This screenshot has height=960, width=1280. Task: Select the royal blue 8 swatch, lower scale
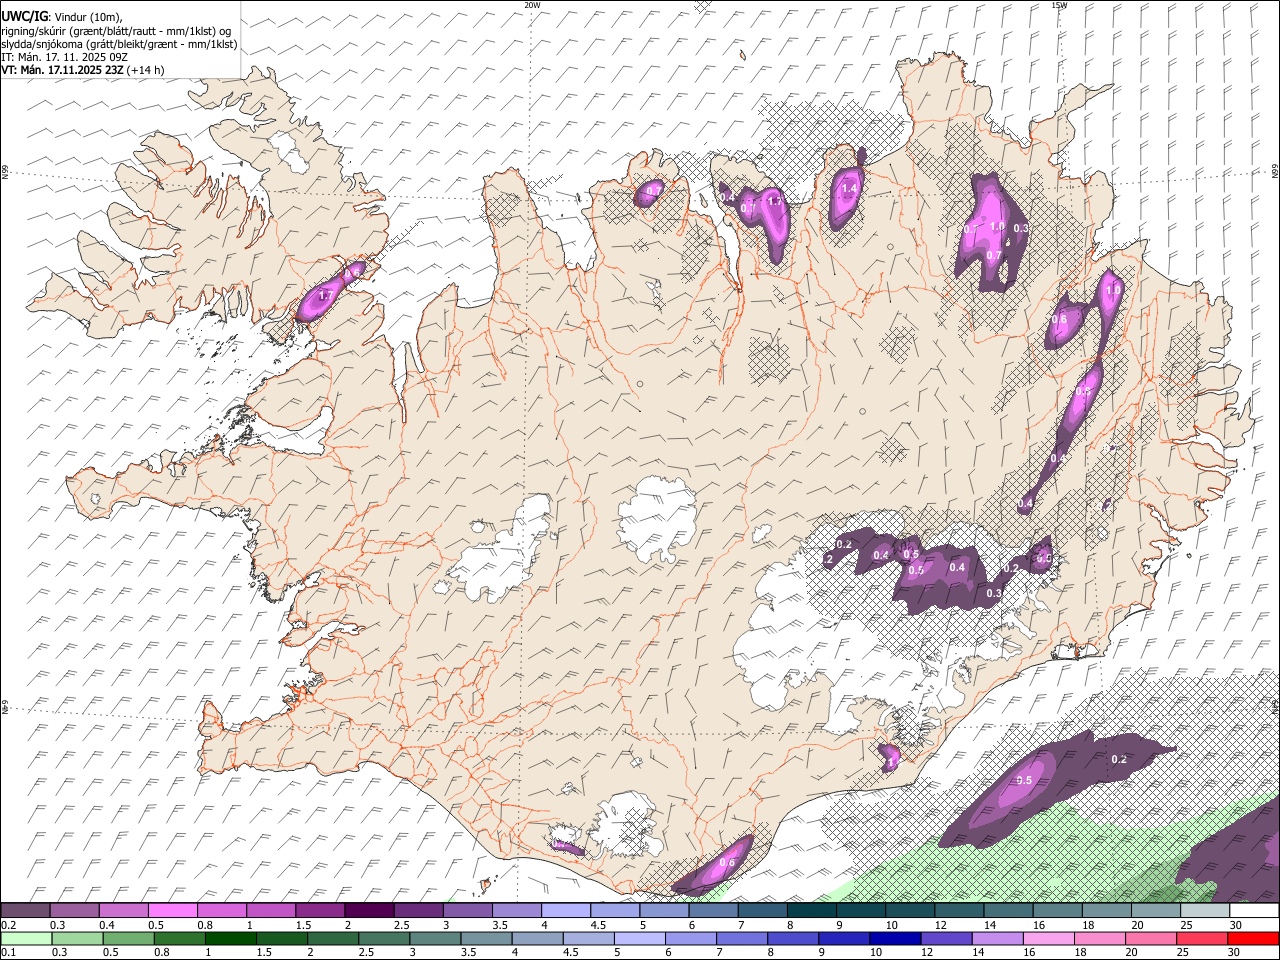(794, 939)
